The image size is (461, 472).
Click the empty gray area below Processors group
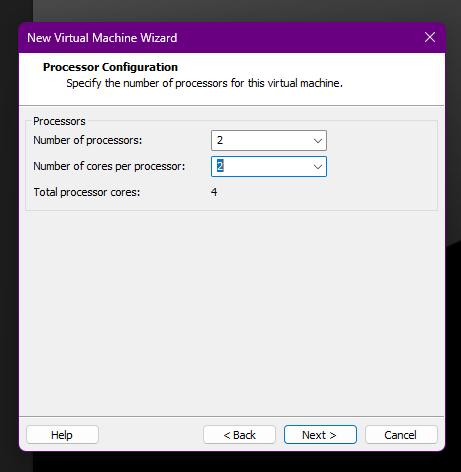[x=232, y=313]
